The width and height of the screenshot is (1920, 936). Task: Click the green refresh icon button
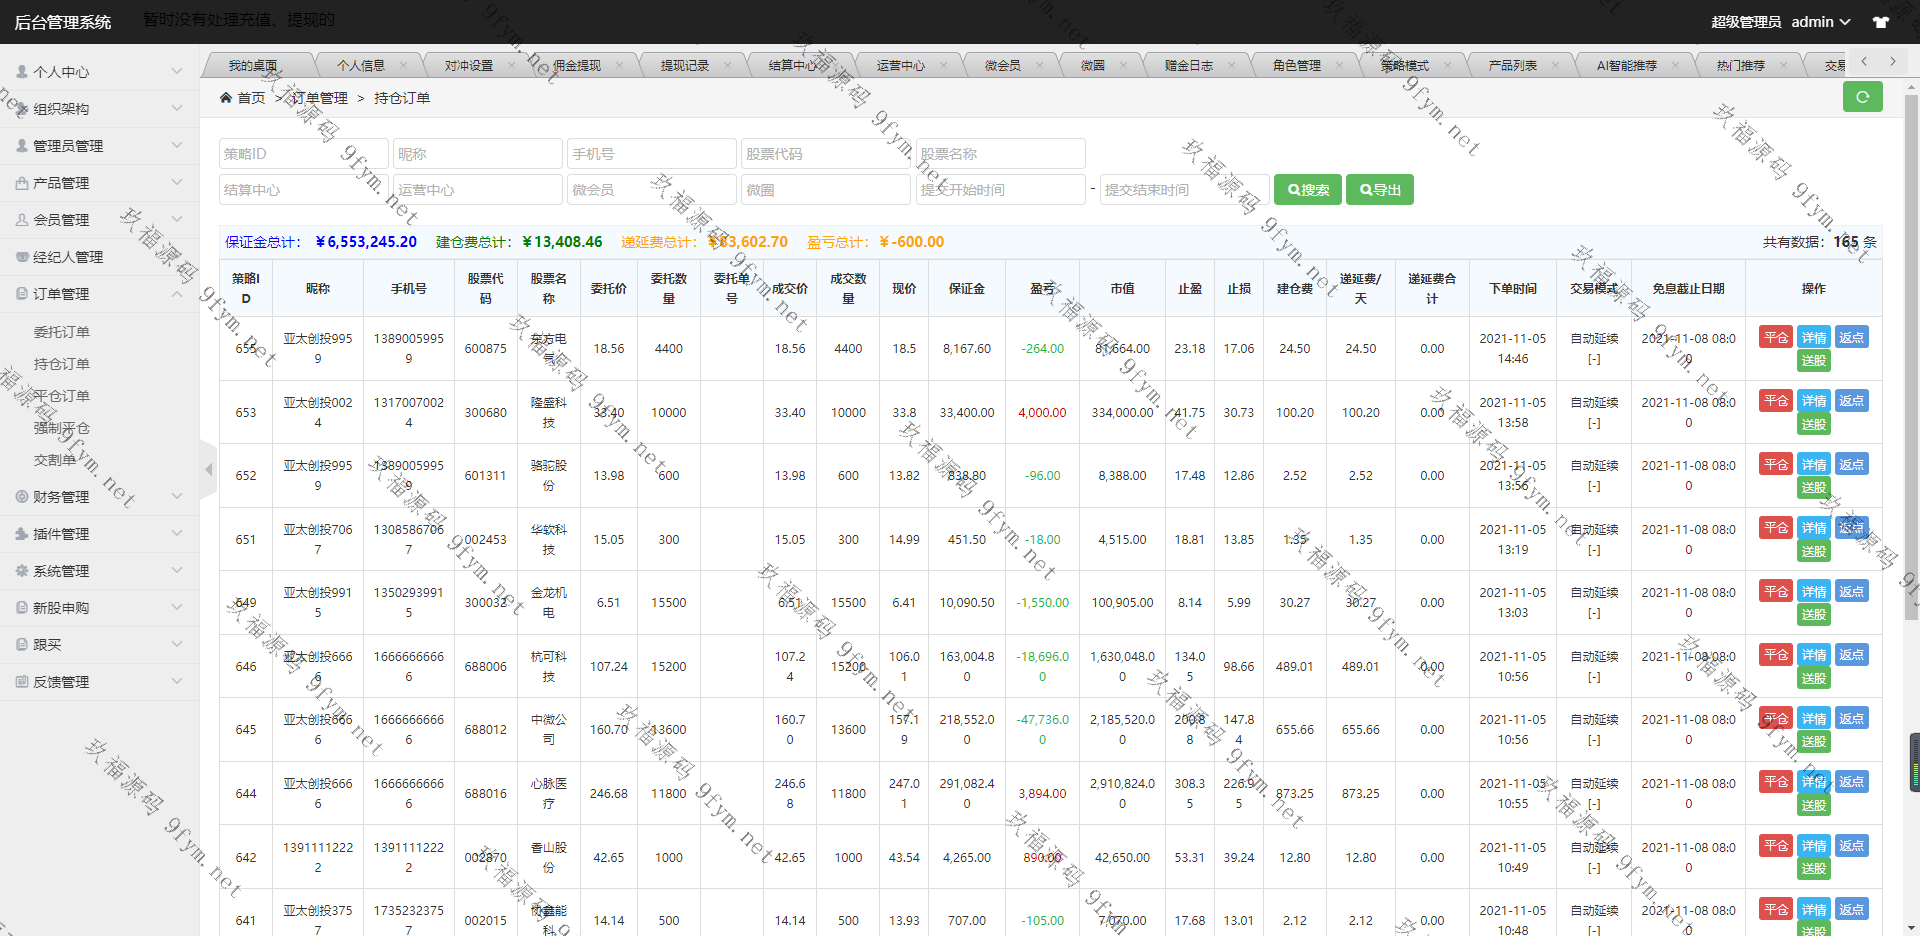click(x=1862, y=97)
